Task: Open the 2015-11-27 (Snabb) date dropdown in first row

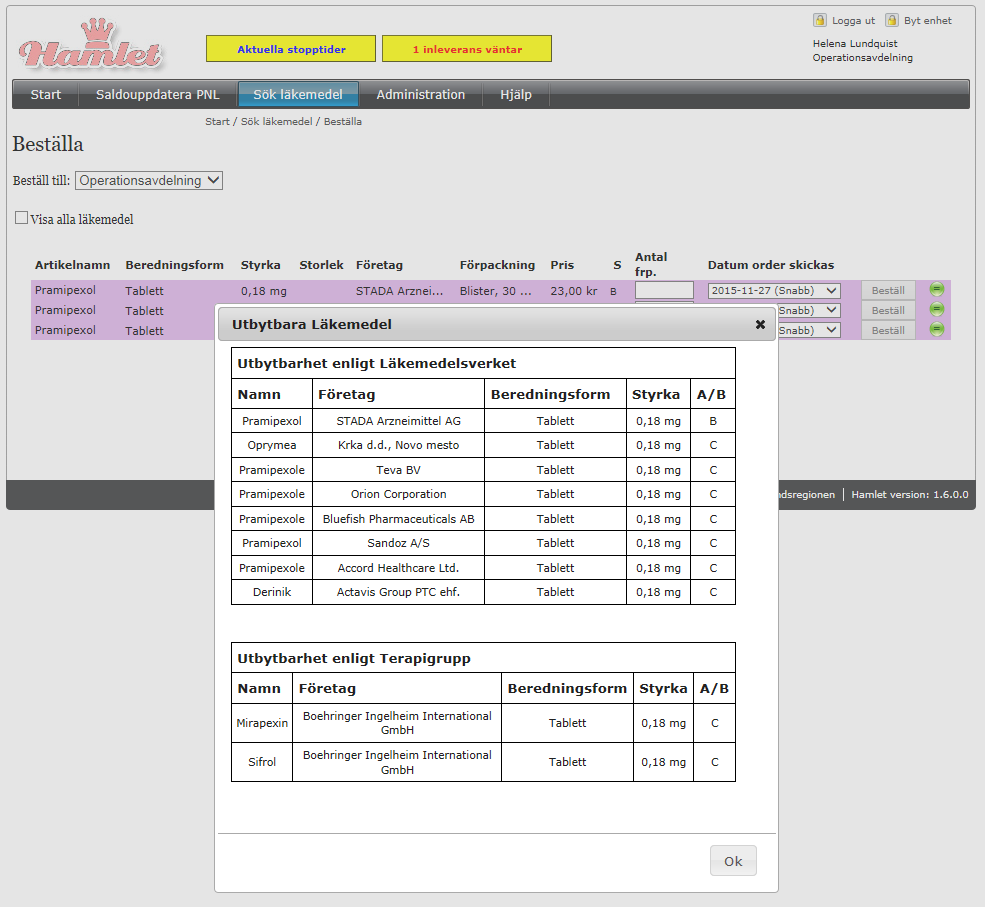Action: coord(774,291)
